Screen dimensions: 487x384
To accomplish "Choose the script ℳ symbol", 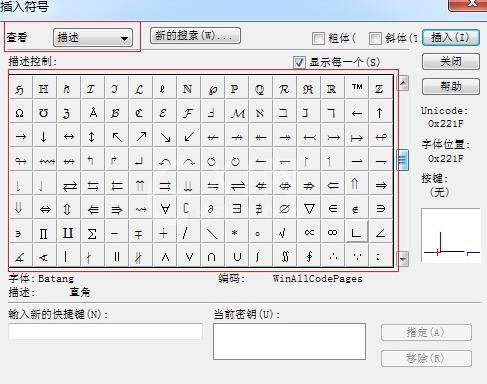I will 238,113.
